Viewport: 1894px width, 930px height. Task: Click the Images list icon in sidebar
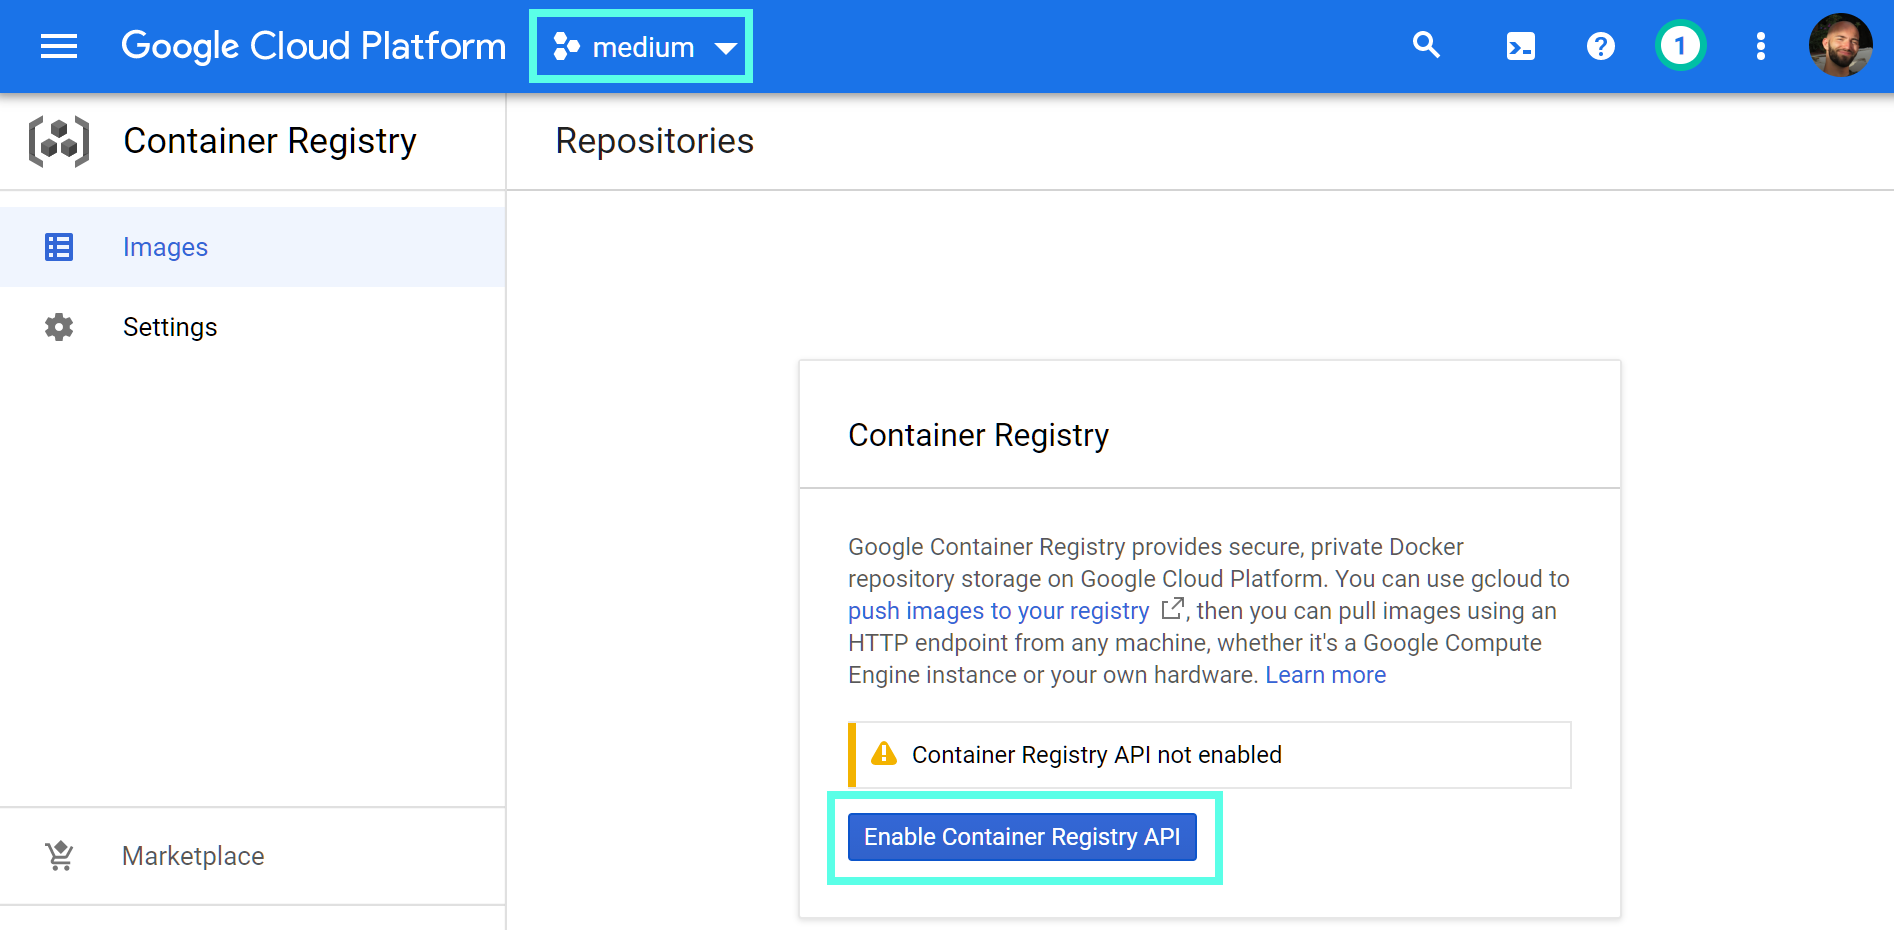(x=59, y=247)
